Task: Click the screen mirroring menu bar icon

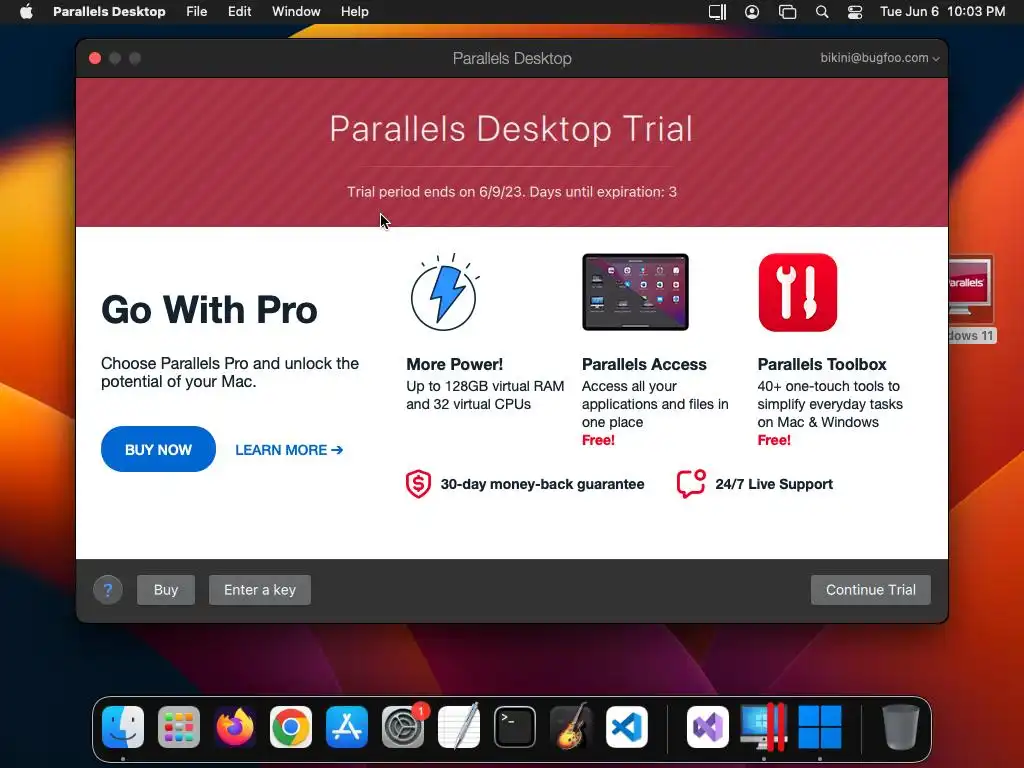Action: click(x=788, y=12)
